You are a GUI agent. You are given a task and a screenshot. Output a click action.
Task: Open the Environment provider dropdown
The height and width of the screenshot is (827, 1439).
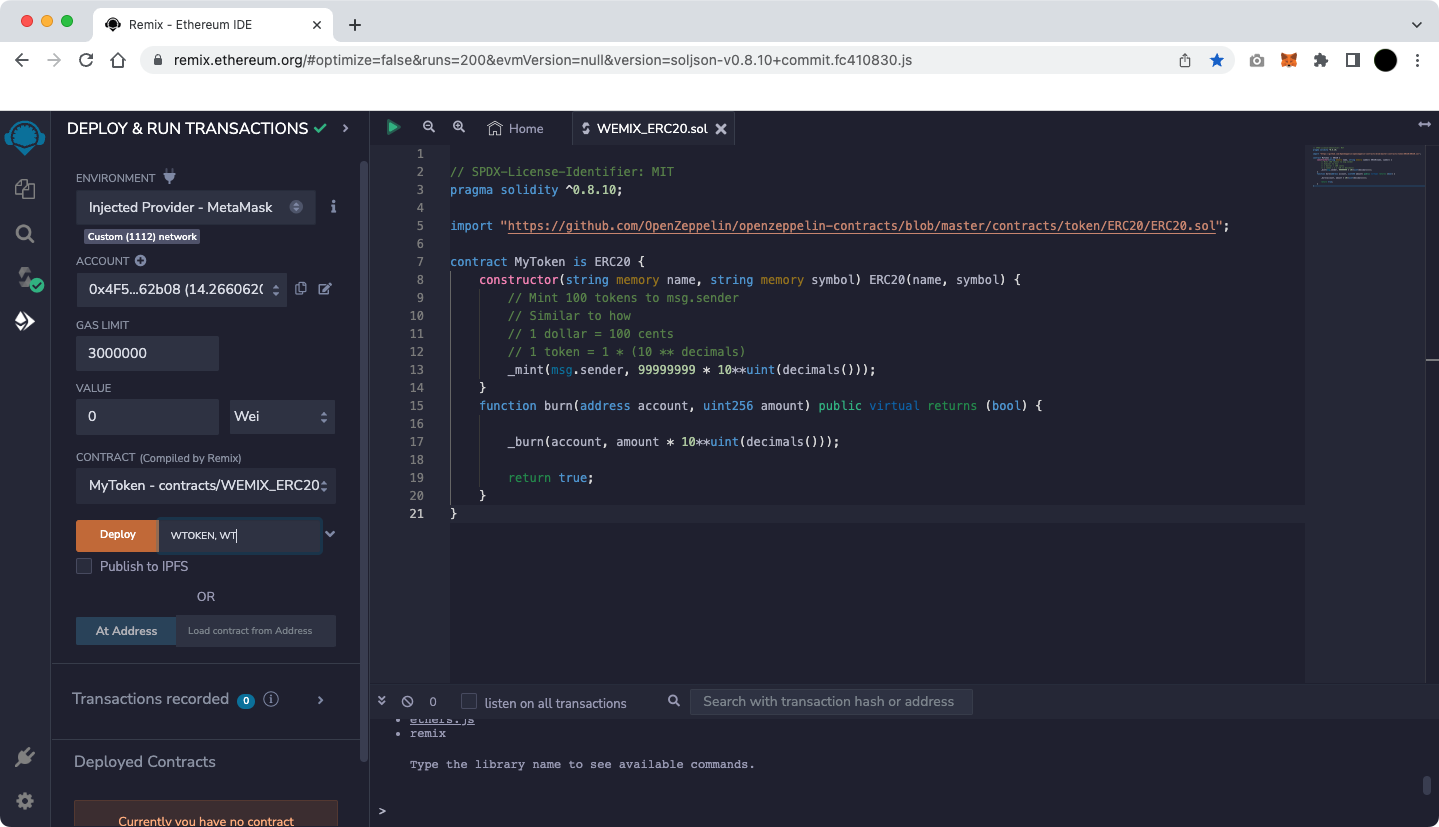[196, 207]
